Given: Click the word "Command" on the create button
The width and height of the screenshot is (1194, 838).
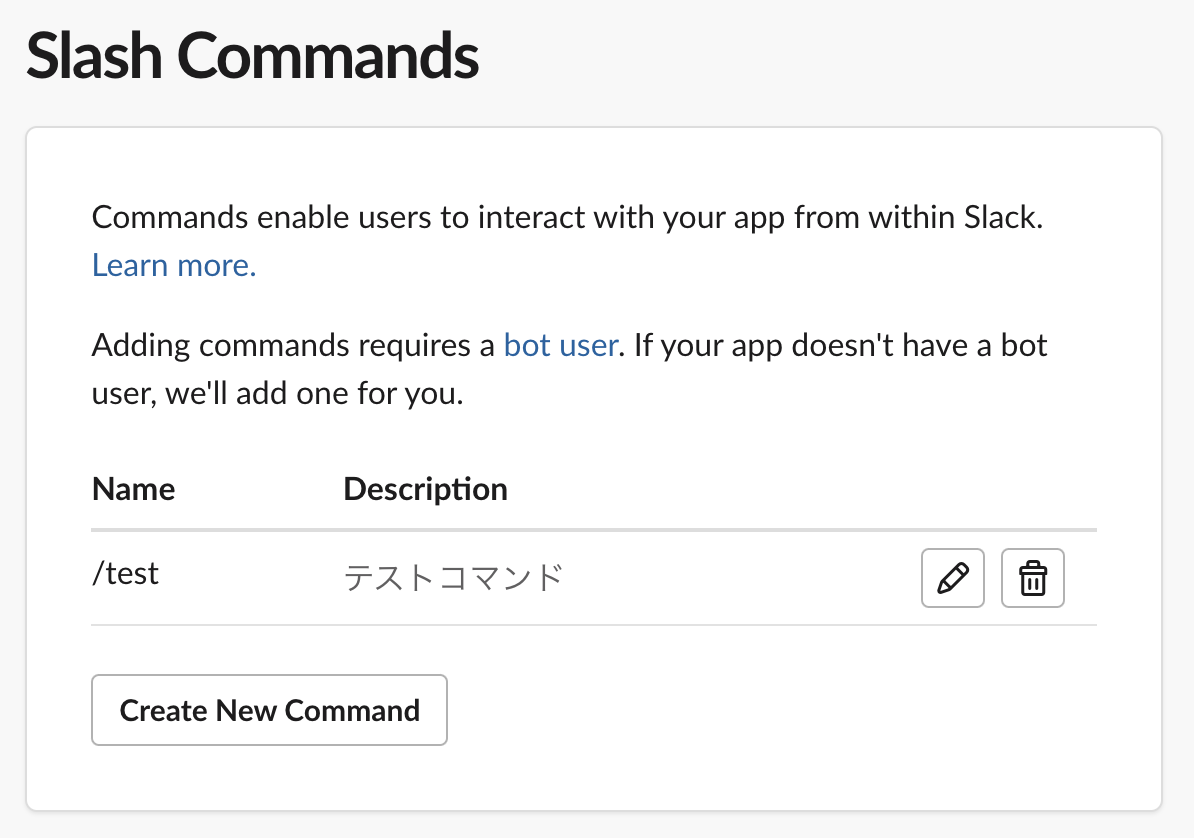Looking at the screenshot, I should coord(352,710).
